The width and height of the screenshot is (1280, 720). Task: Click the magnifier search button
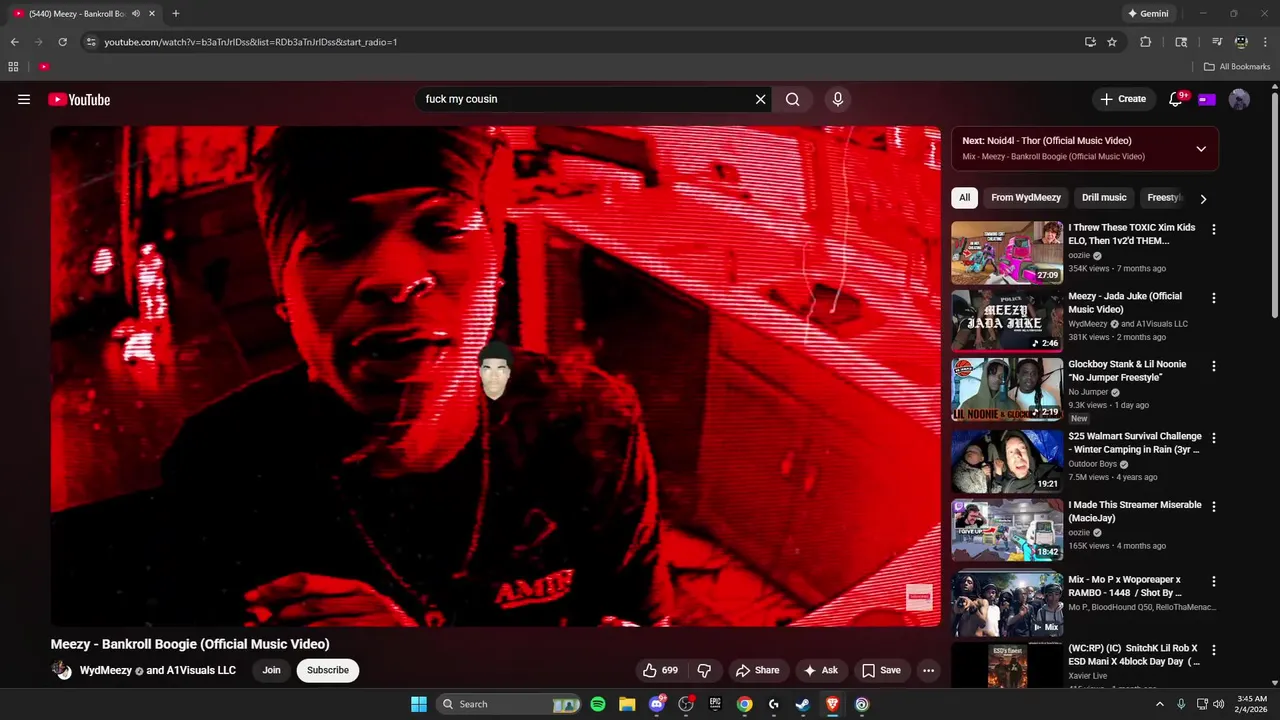(792, 99)
